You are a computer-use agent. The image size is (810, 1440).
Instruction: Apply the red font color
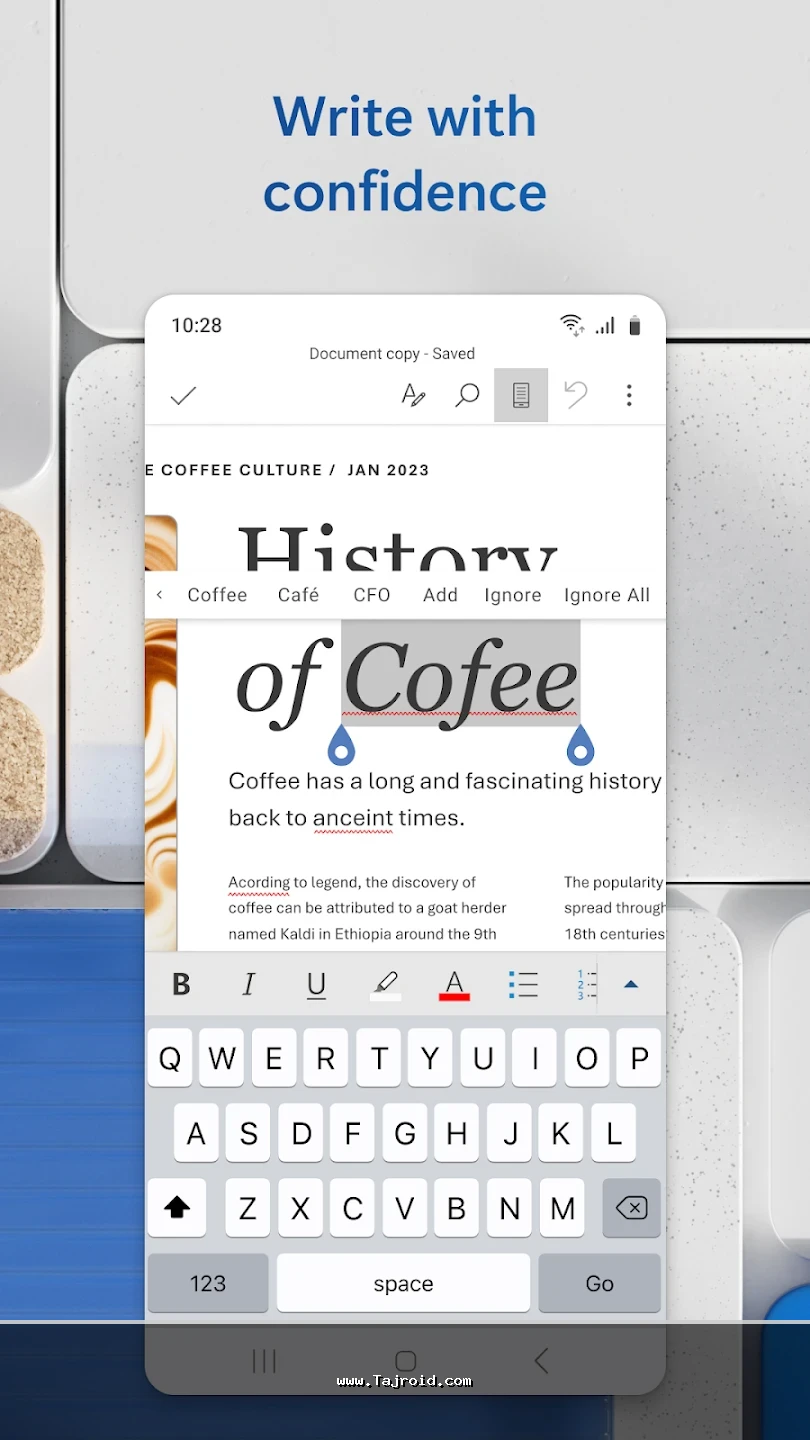tap(454, 985)
